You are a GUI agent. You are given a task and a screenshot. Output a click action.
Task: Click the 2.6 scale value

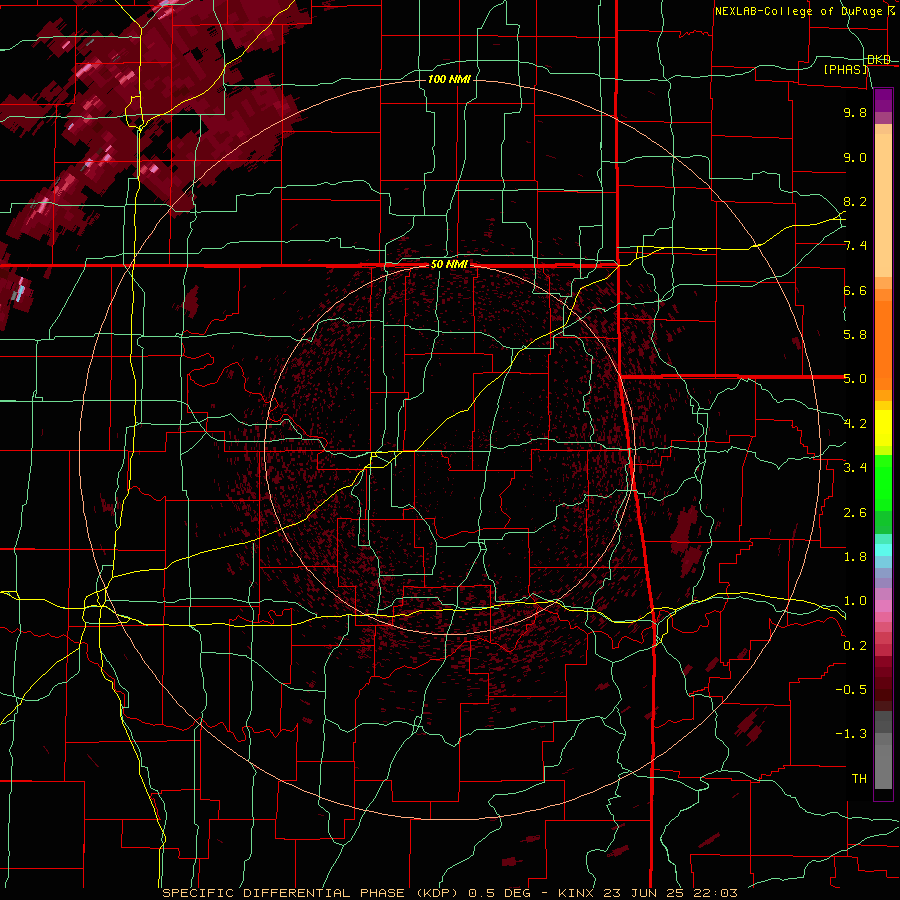pyautogui.click(x=855, y=513)
